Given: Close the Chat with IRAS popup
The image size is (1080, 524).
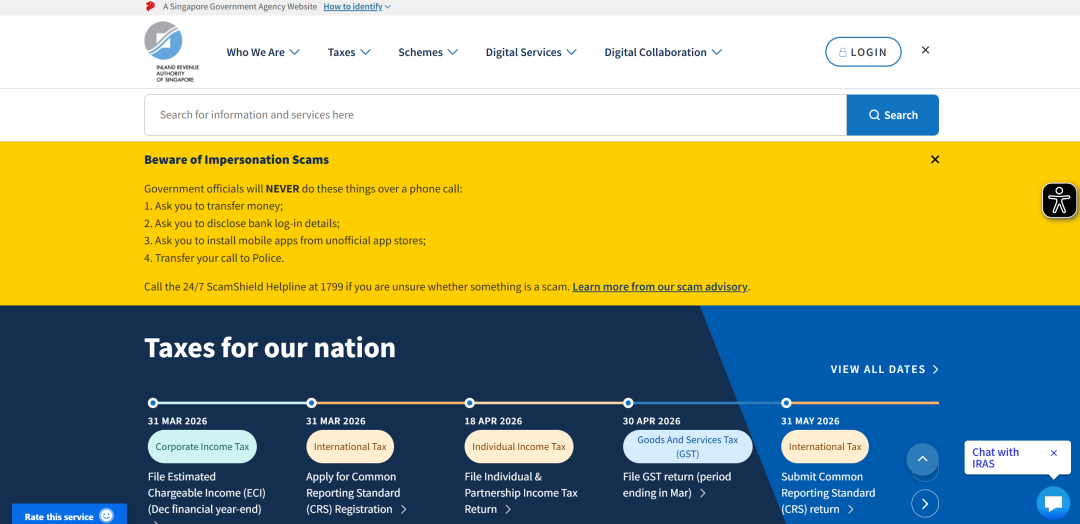Looking at the screenshot, I should (x=1053, y=453).
